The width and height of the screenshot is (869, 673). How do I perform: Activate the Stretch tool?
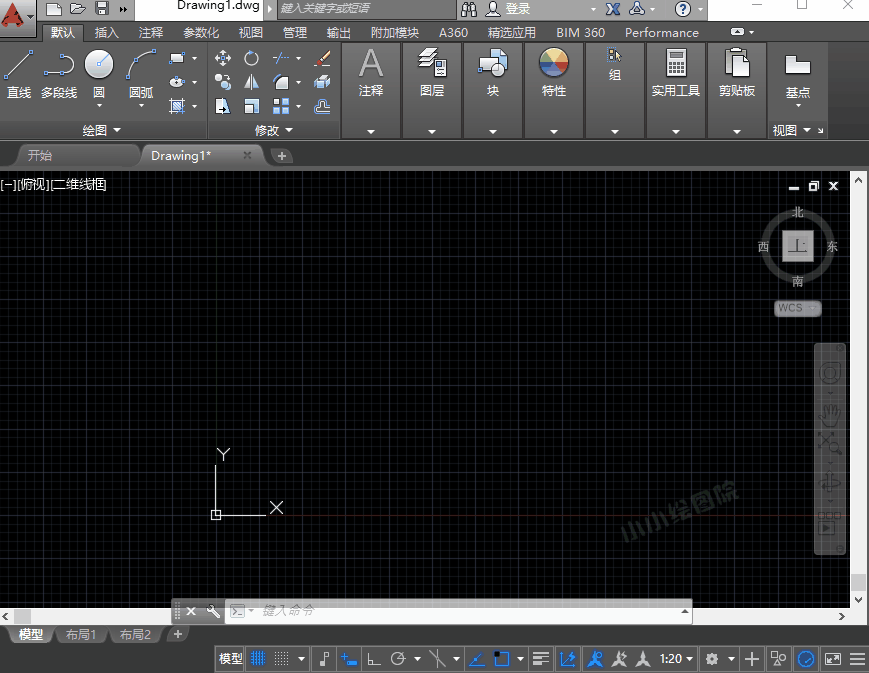click(223, 106)
